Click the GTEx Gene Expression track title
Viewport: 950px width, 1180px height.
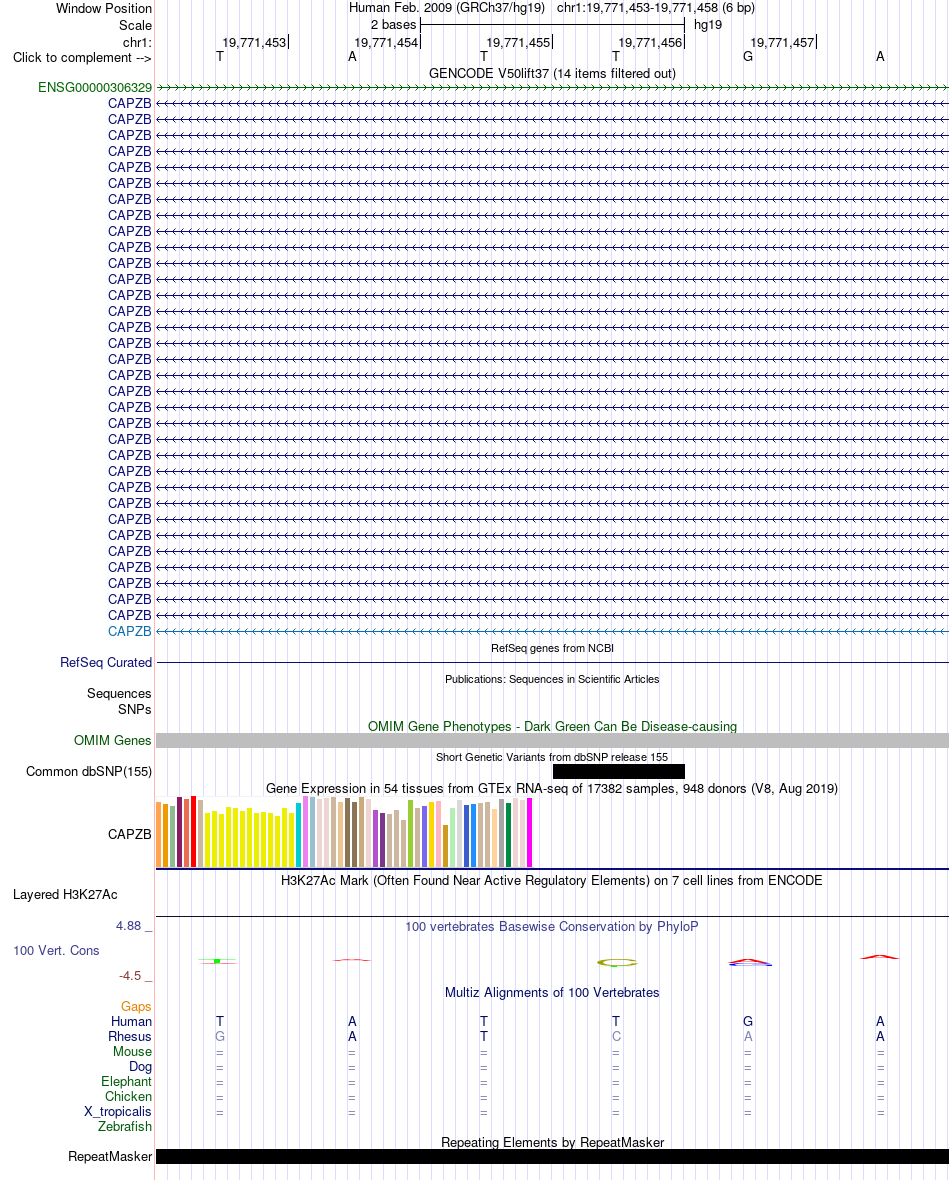click(552, 789)
